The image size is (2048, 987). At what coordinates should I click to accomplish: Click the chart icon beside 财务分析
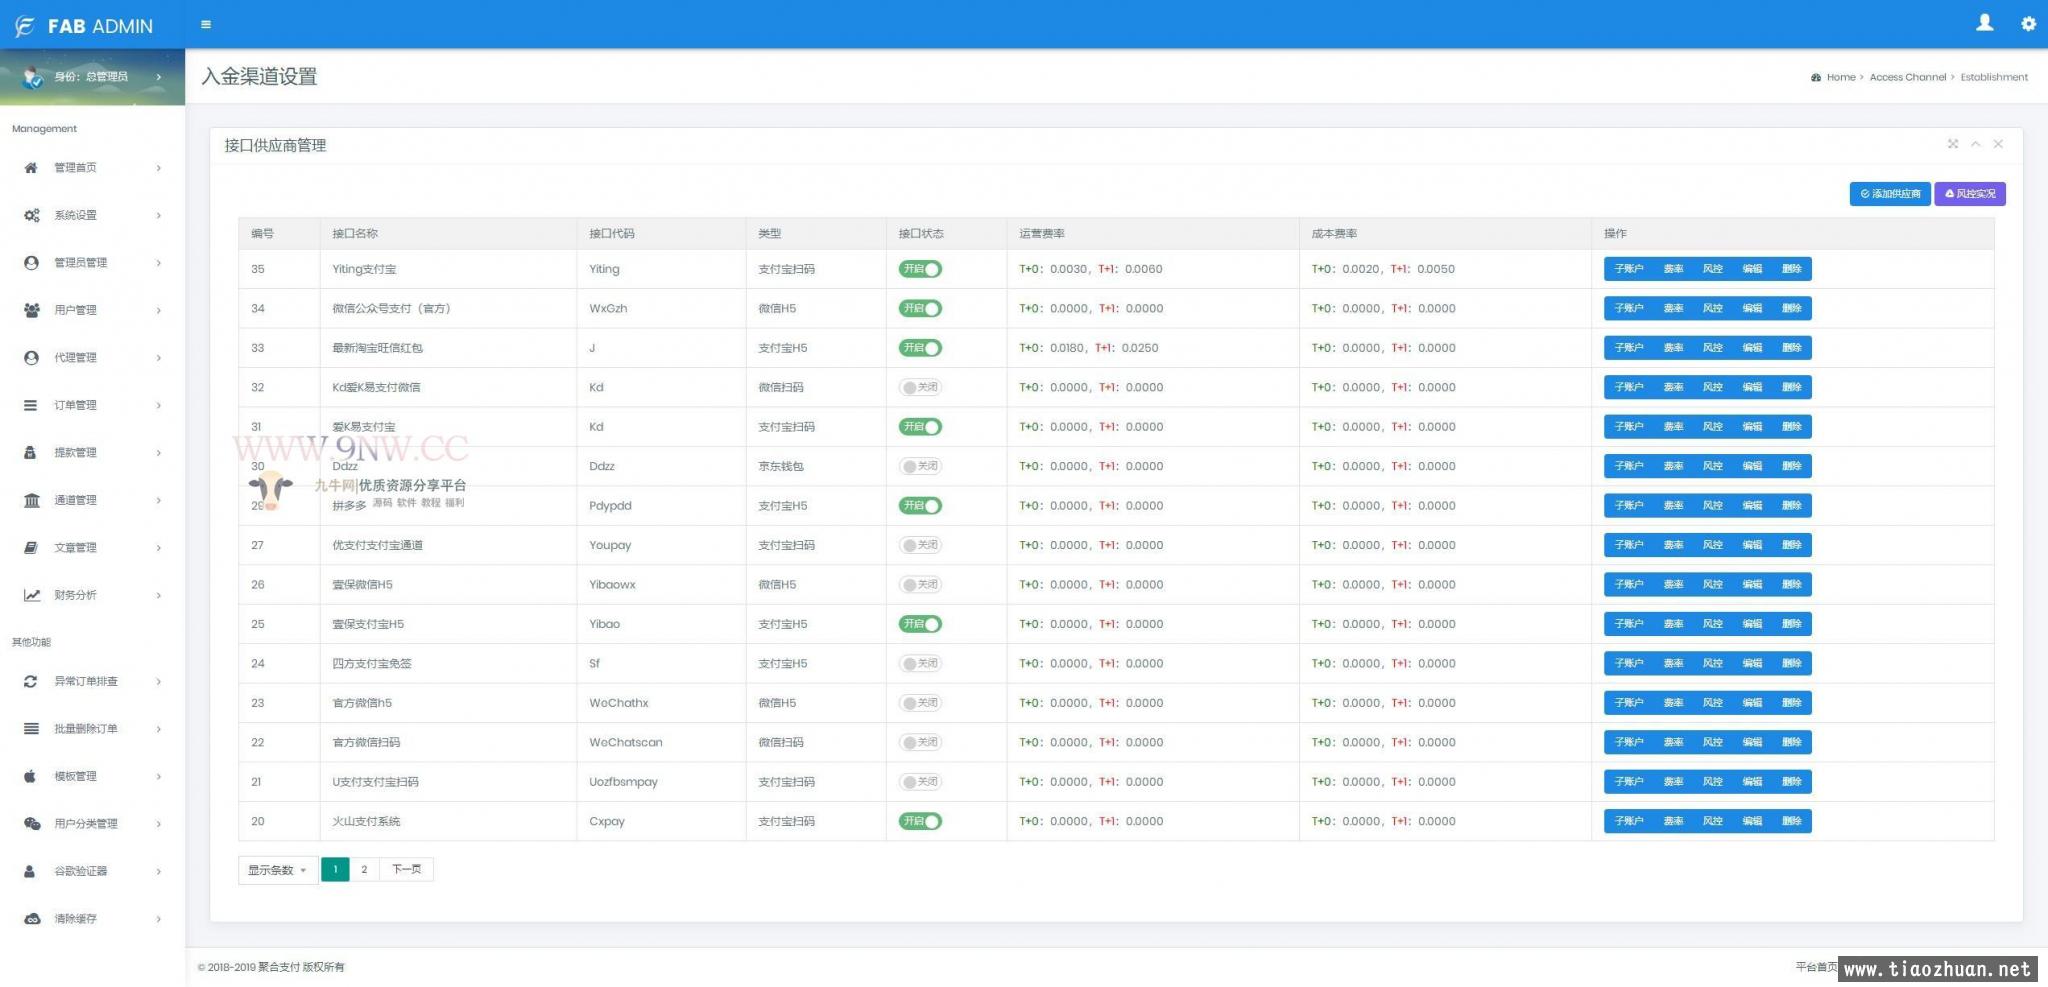32,595
